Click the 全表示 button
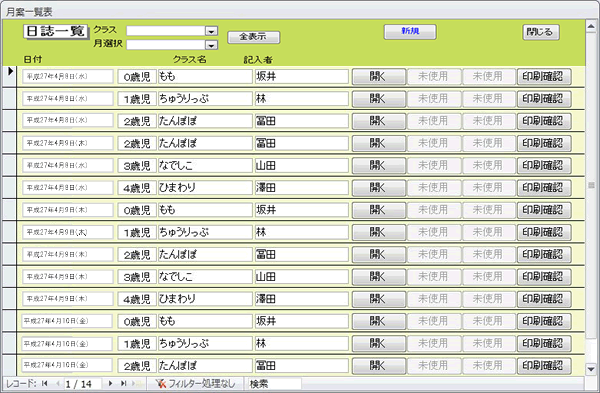The image size is (600, 393). [253, 37]
